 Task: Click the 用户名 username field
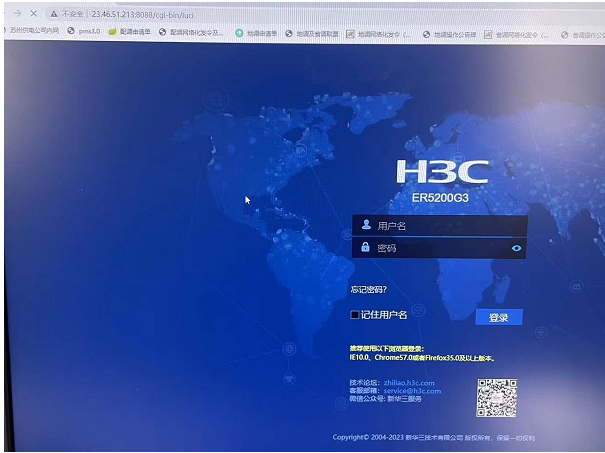click(439, 225)
